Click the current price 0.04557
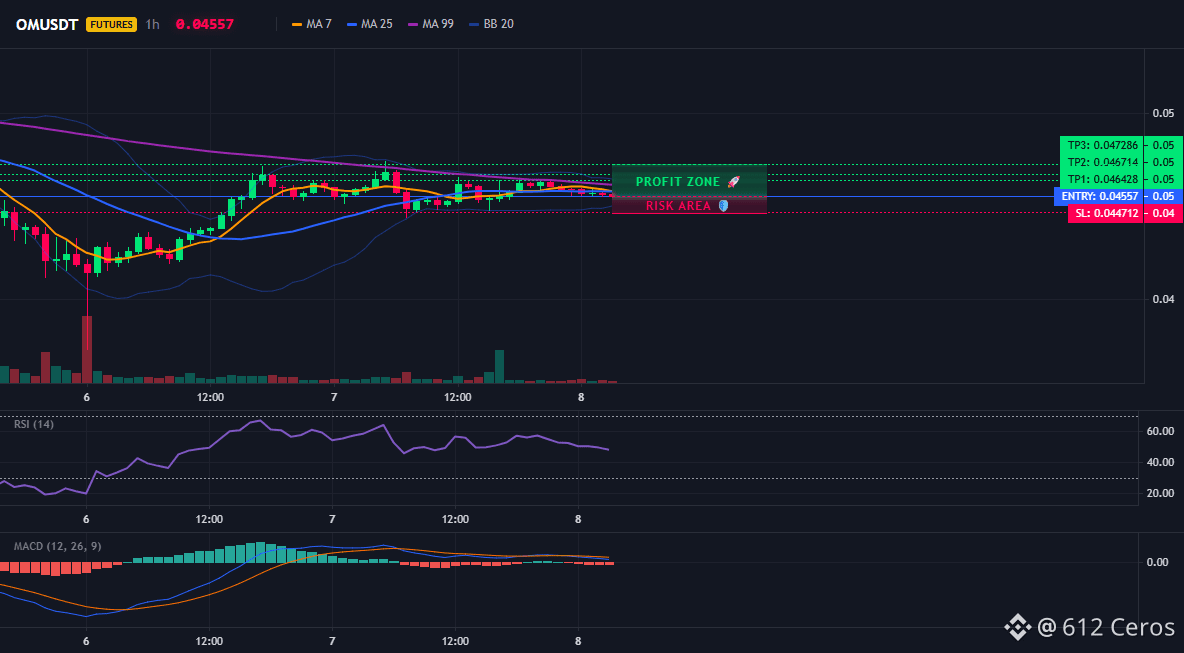This screenshot has width=1184, height=653. (x=205, y=24)
